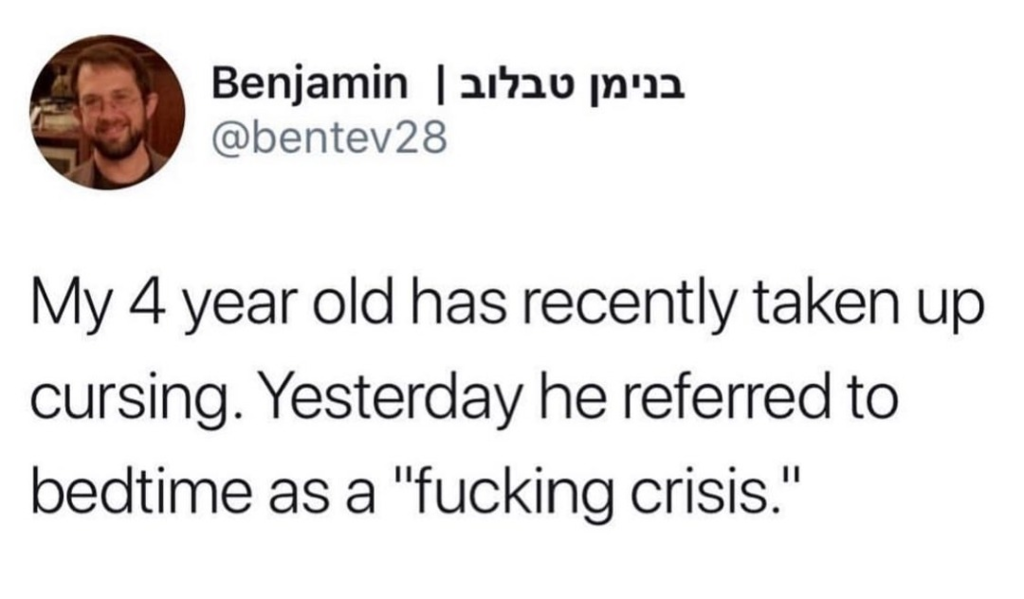Open the @bentev28 handle link
This screenshot has width=1024, height=599.
[x=330, y=139]
